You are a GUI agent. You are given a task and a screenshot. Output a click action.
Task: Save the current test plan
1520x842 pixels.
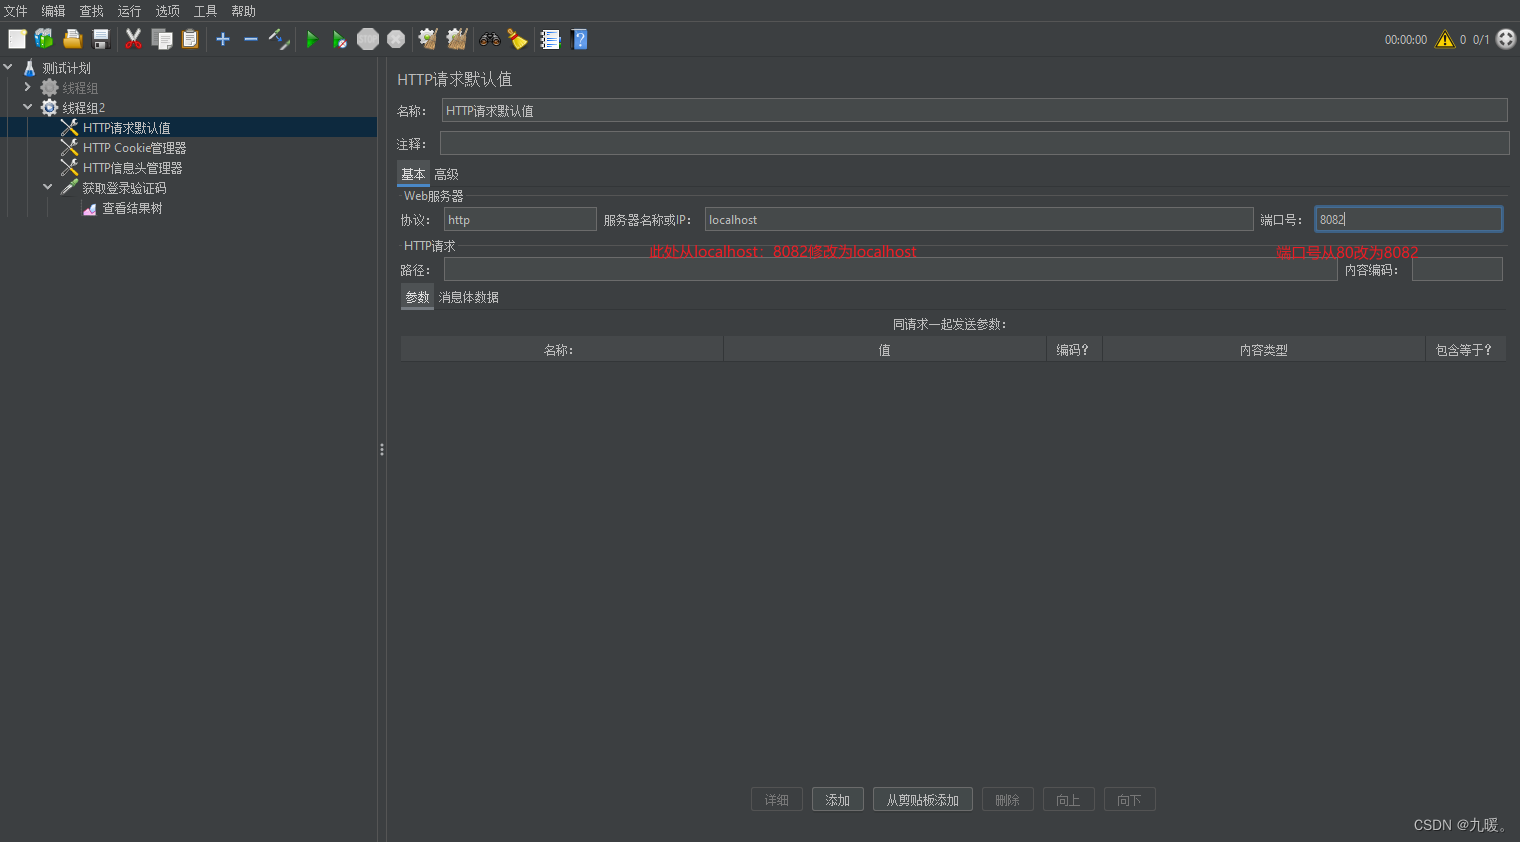click(x=99, y=39)
